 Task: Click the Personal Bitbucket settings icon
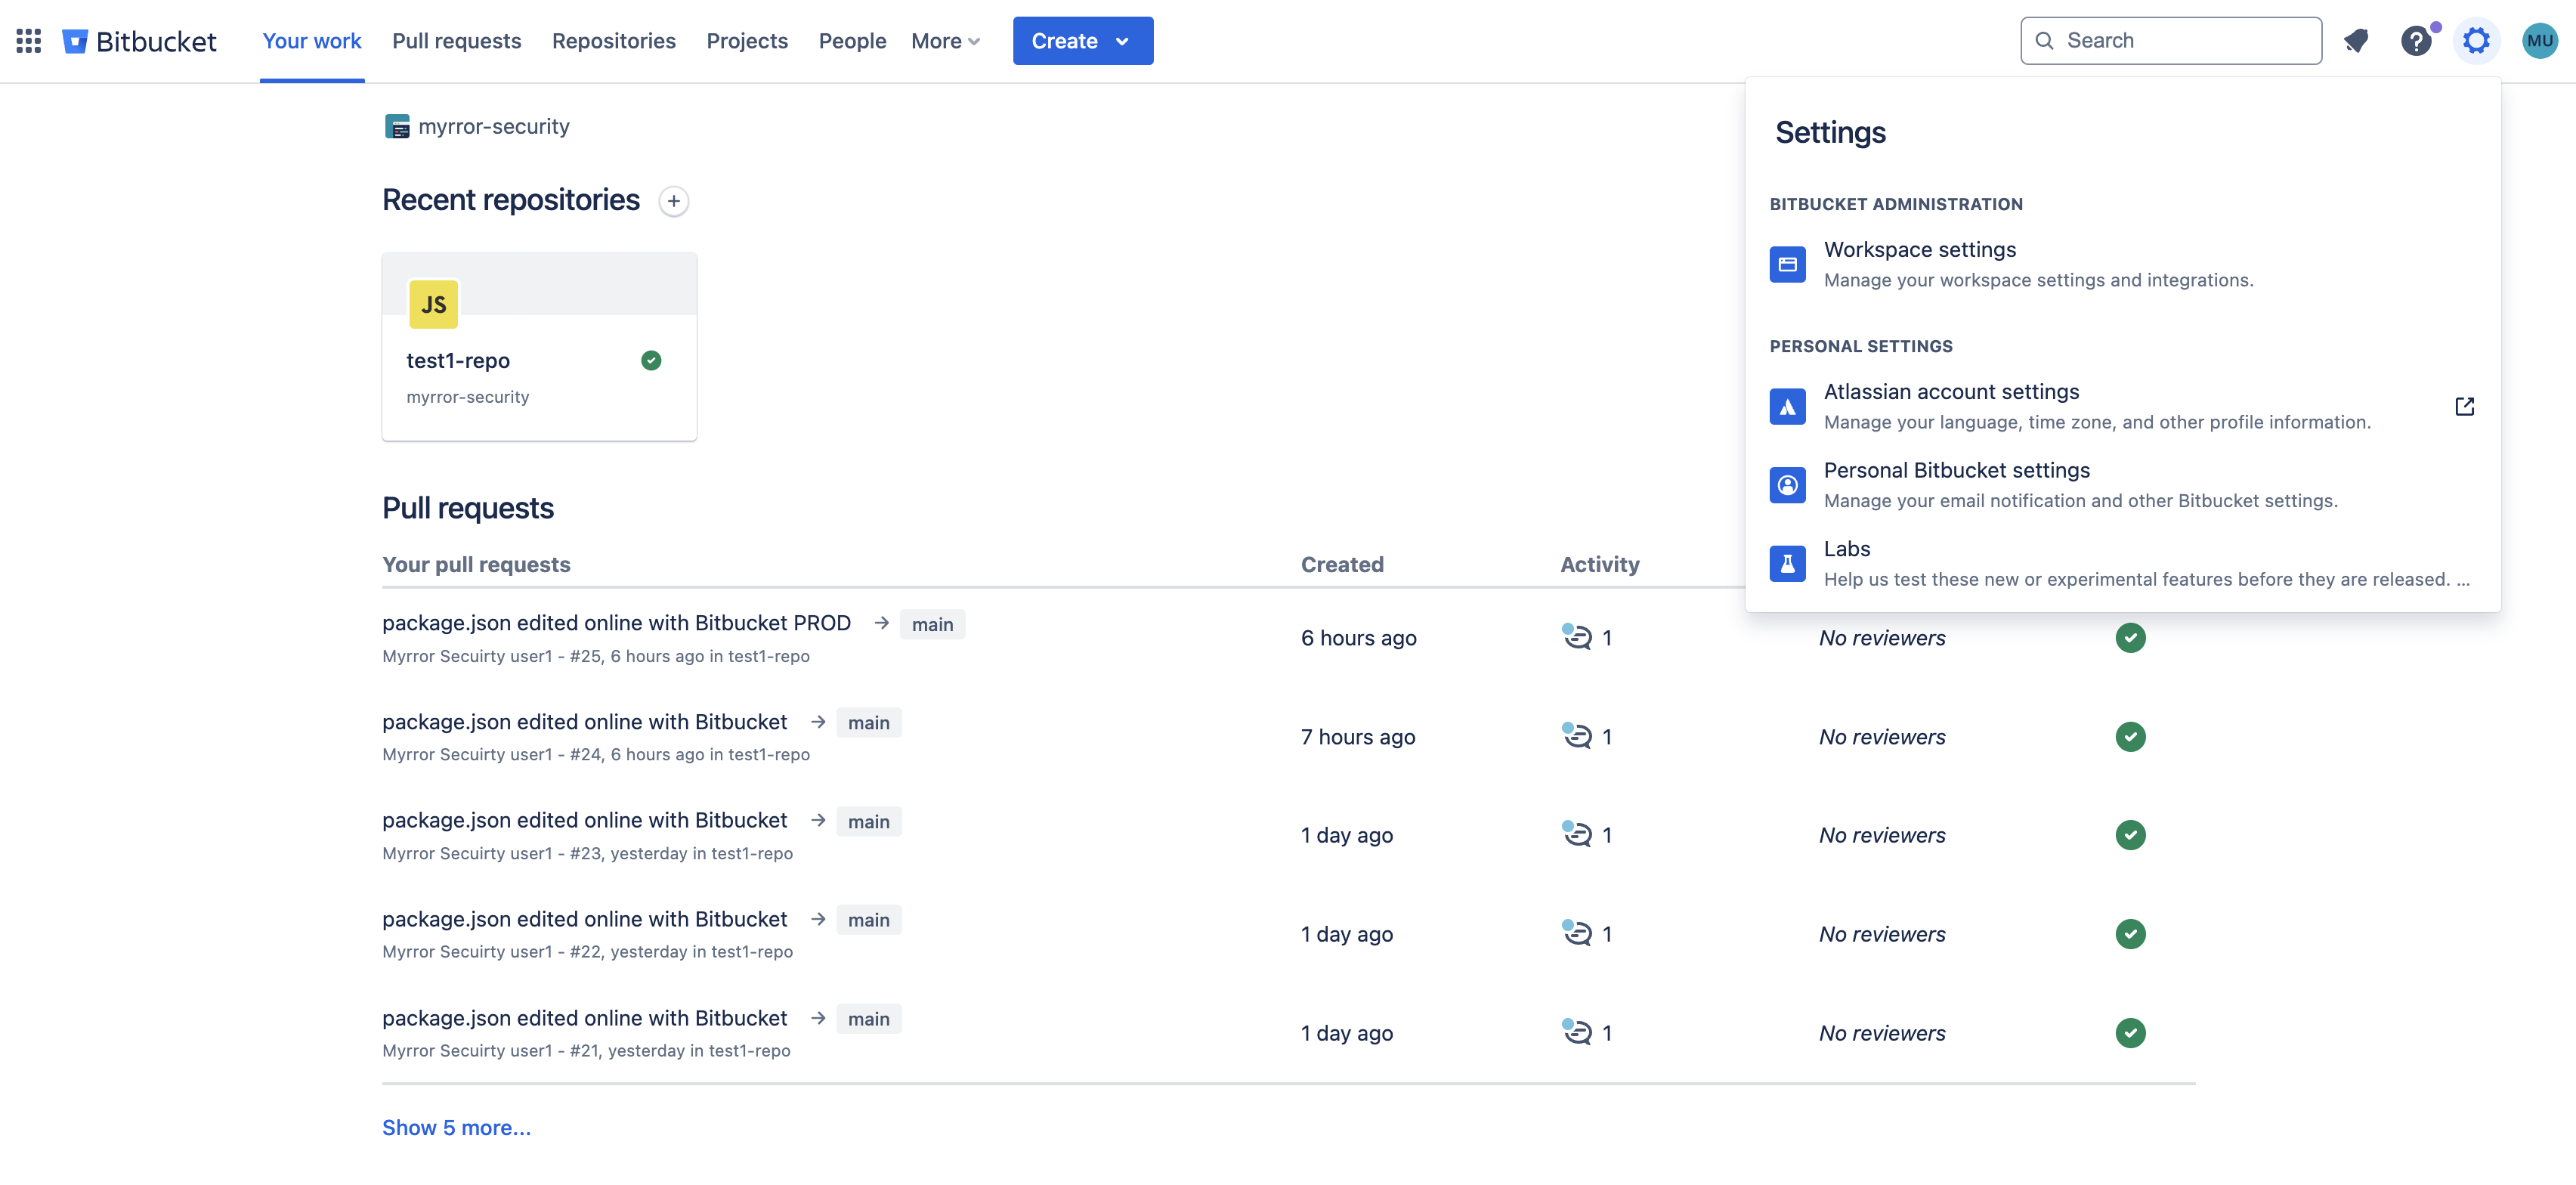(1787, 485)
